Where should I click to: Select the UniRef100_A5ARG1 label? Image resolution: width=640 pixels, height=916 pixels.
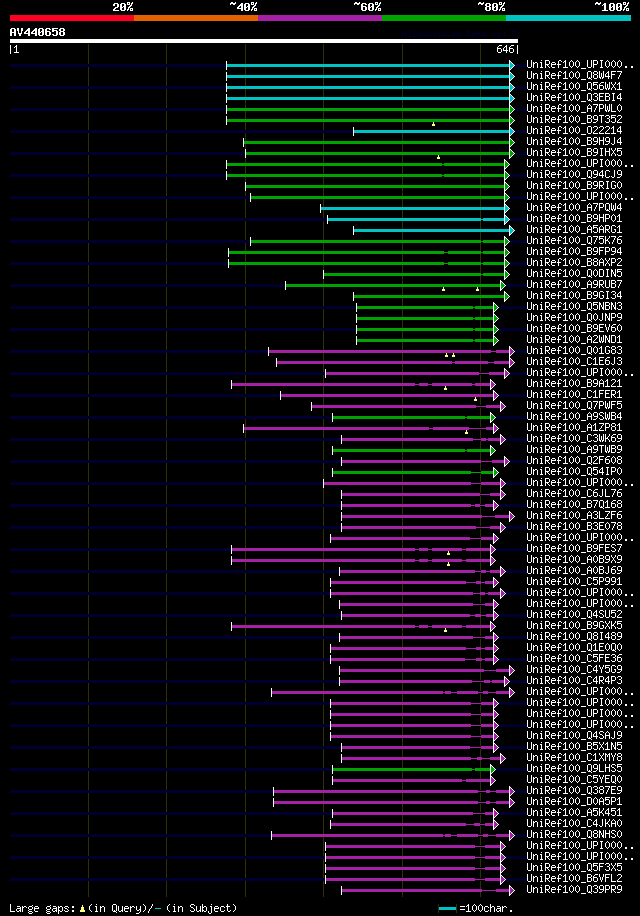point(574,230)
